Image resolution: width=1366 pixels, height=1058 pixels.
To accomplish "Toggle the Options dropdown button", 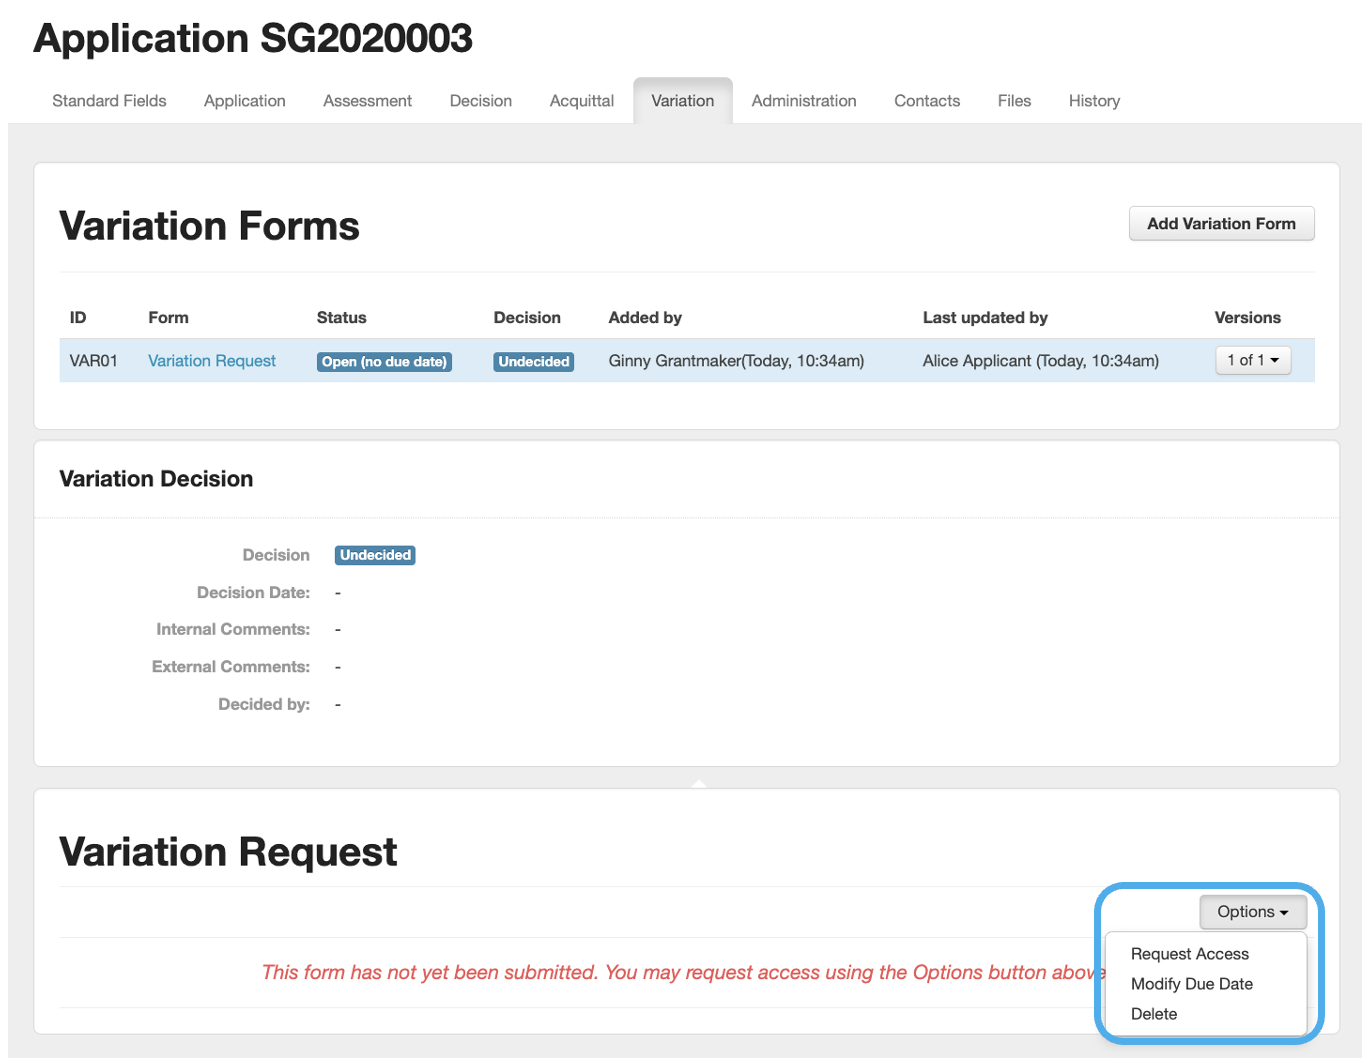I will [x=1252, y=912].
